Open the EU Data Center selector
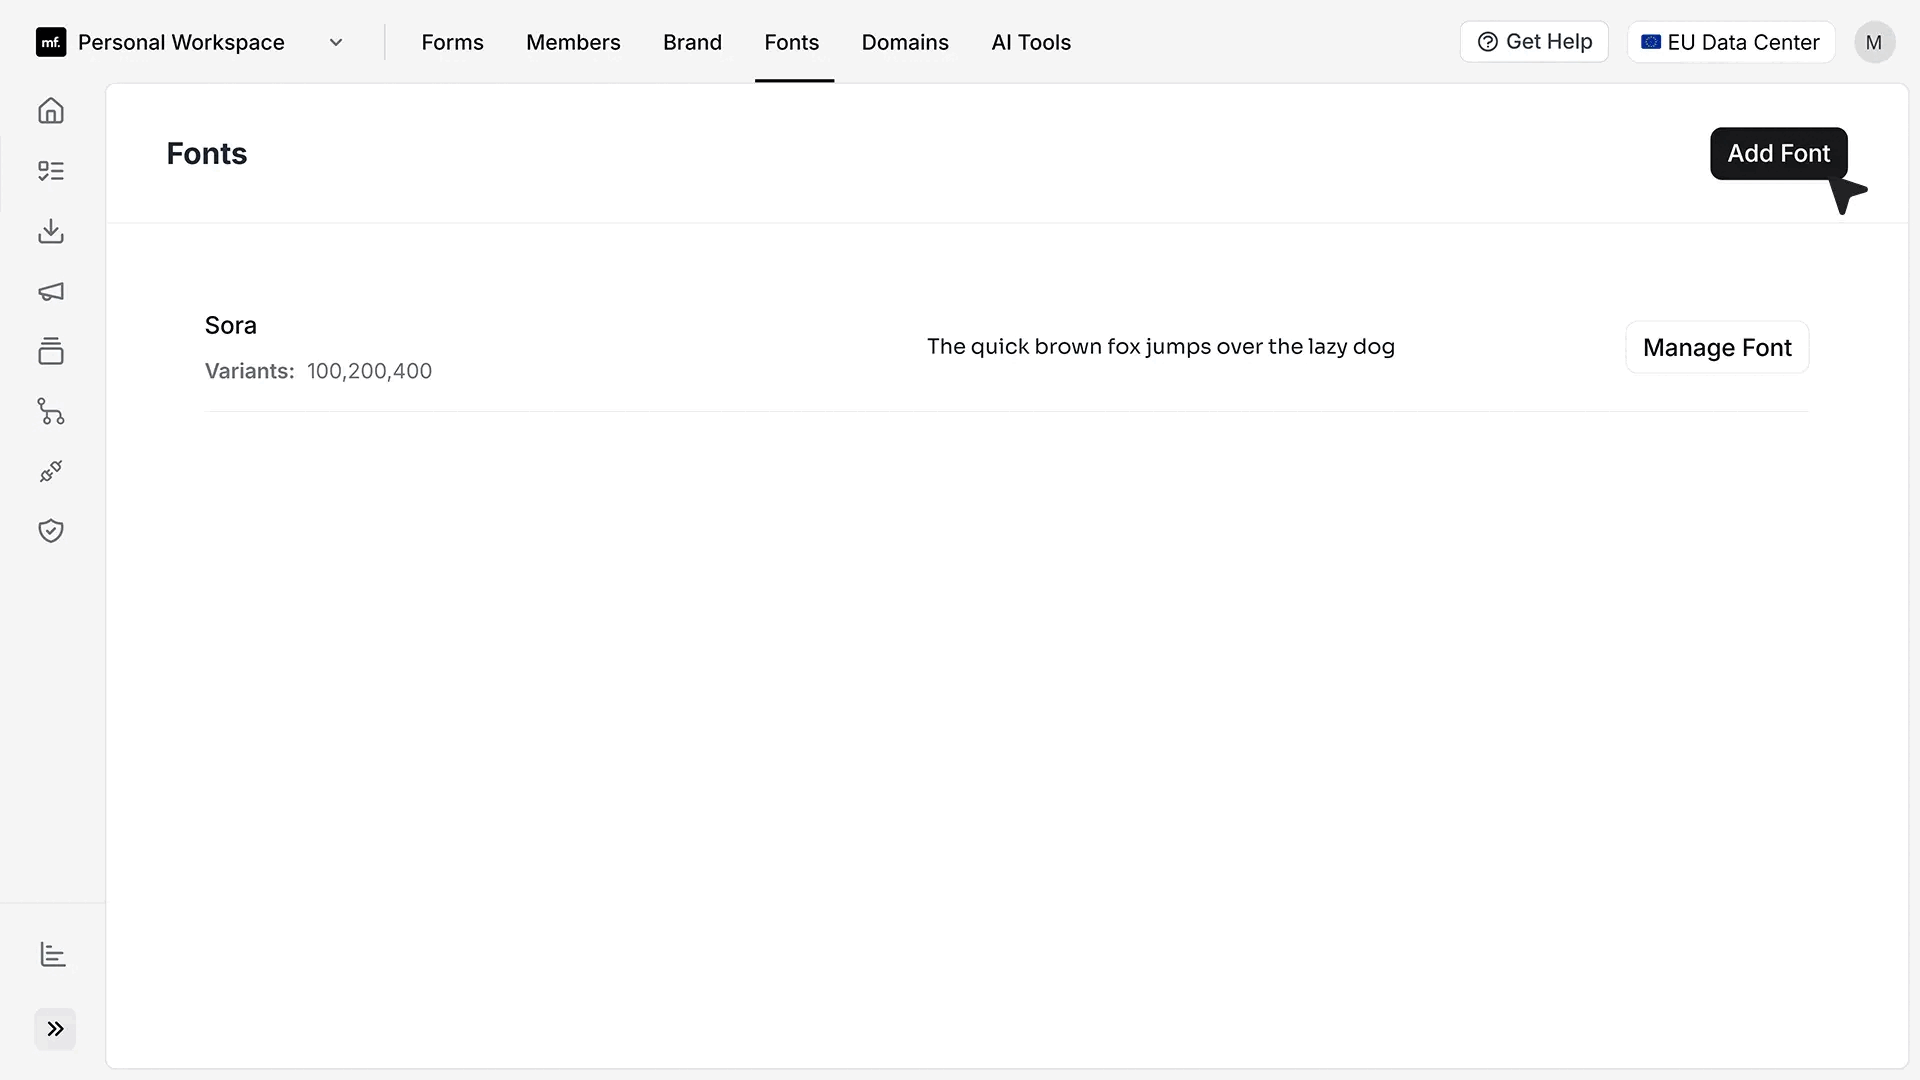 [1731, 42]
